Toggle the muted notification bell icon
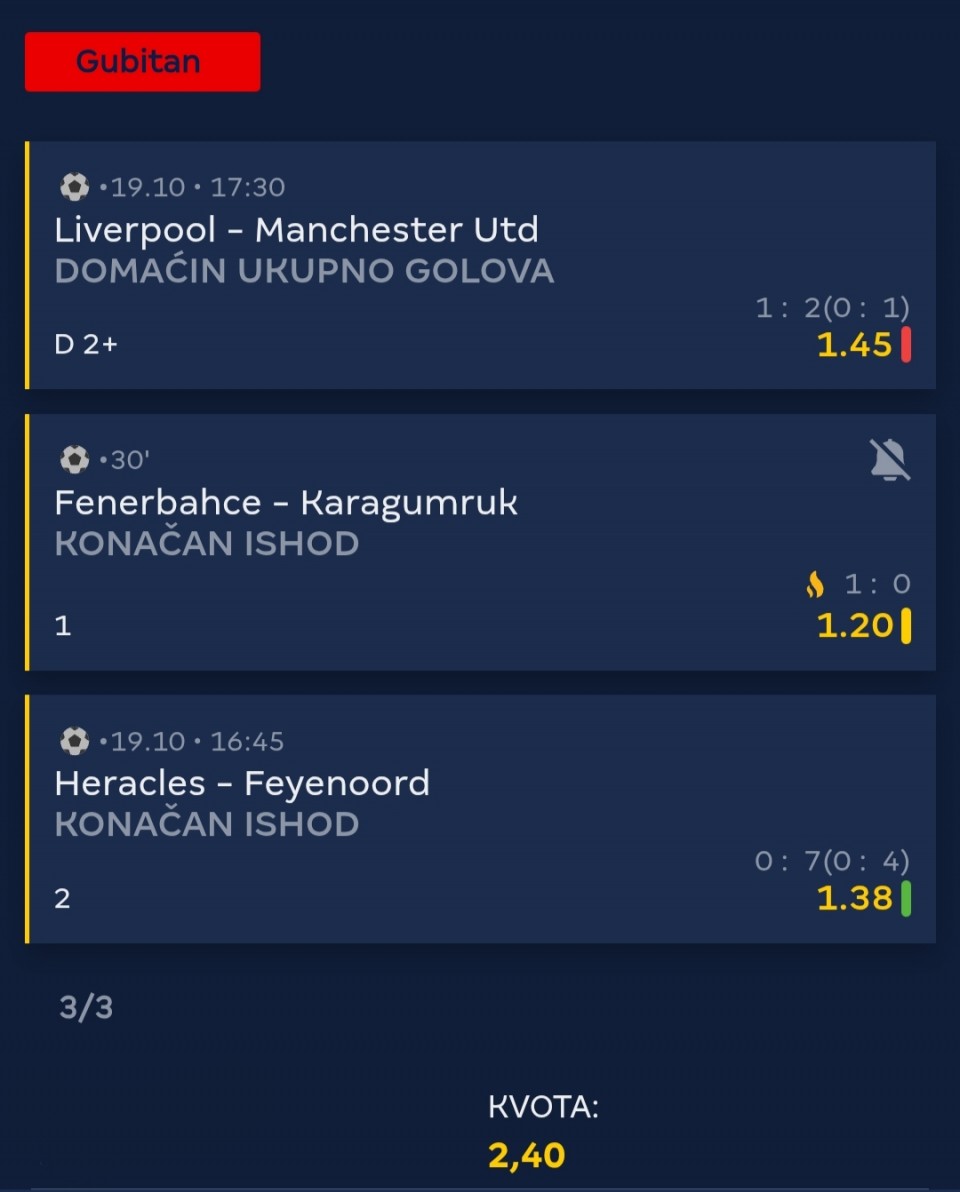 coord(889,460)
